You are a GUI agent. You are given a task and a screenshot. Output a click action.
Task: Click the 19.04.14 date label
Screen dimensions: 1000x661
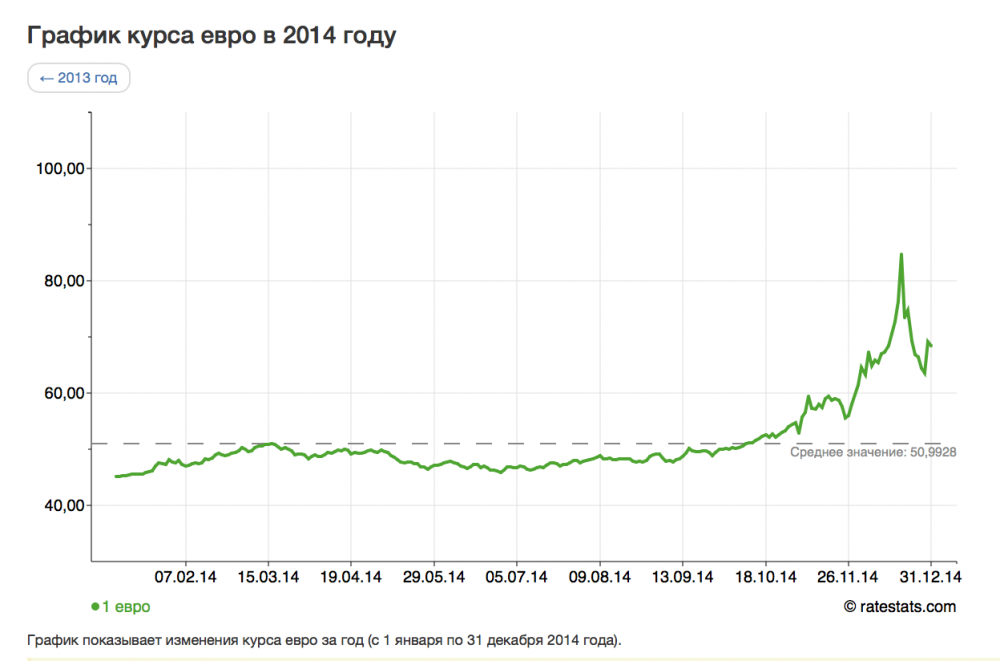(351, 577)
